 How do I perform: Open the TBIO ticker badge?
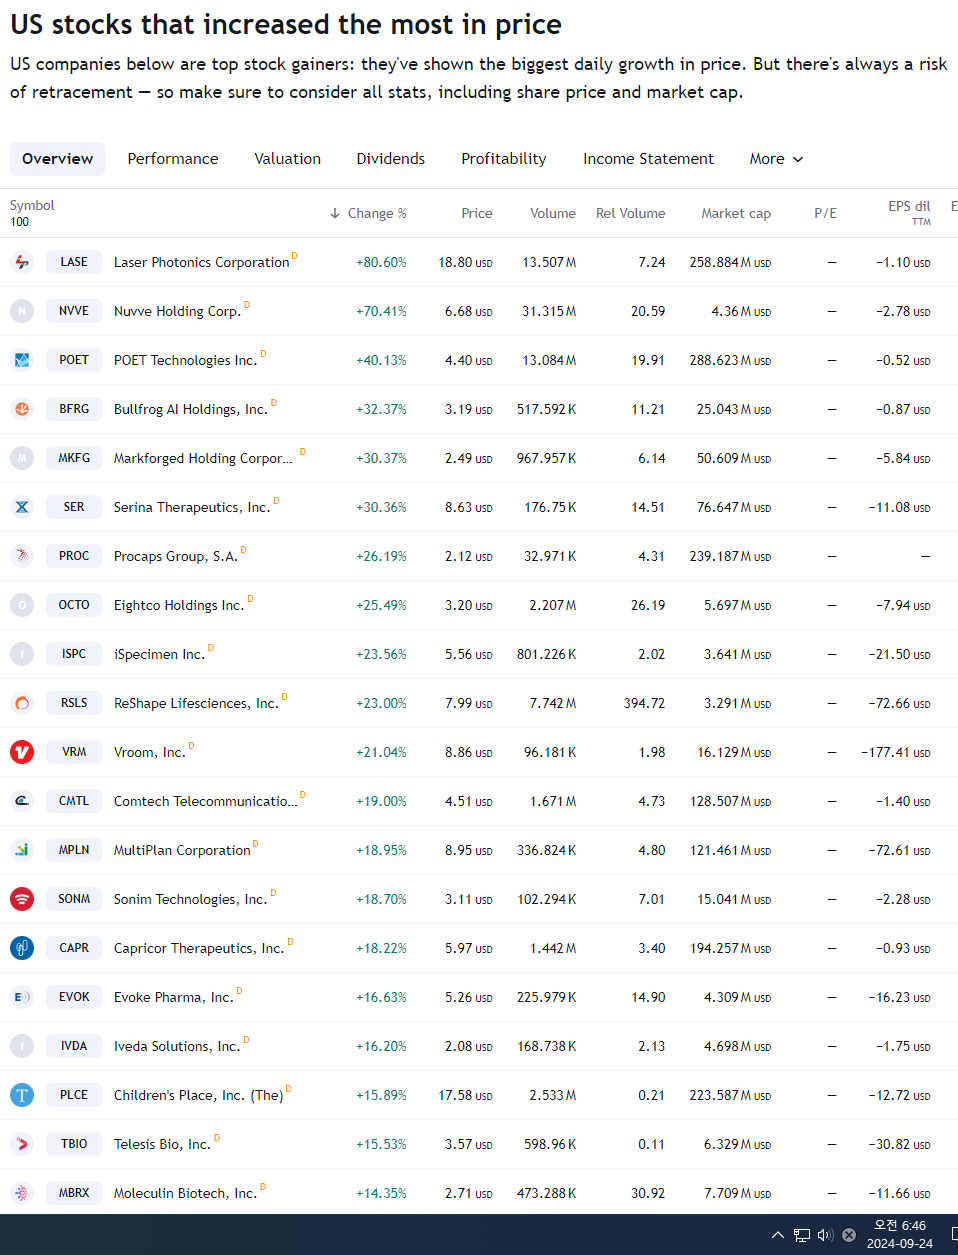pyautogui.click(x=74, y=1144)
